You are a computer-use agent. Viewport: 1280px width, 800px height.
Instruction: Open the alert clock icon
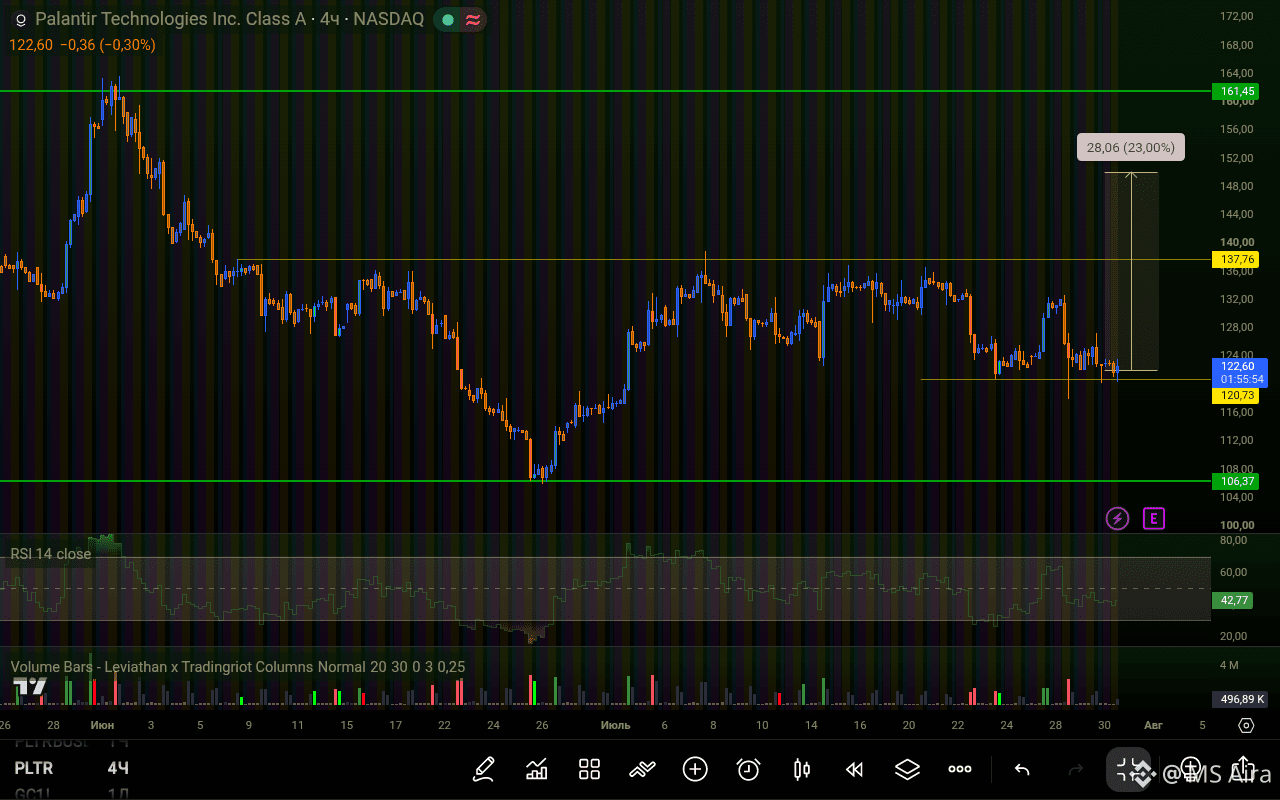click(x=748, y=769)
